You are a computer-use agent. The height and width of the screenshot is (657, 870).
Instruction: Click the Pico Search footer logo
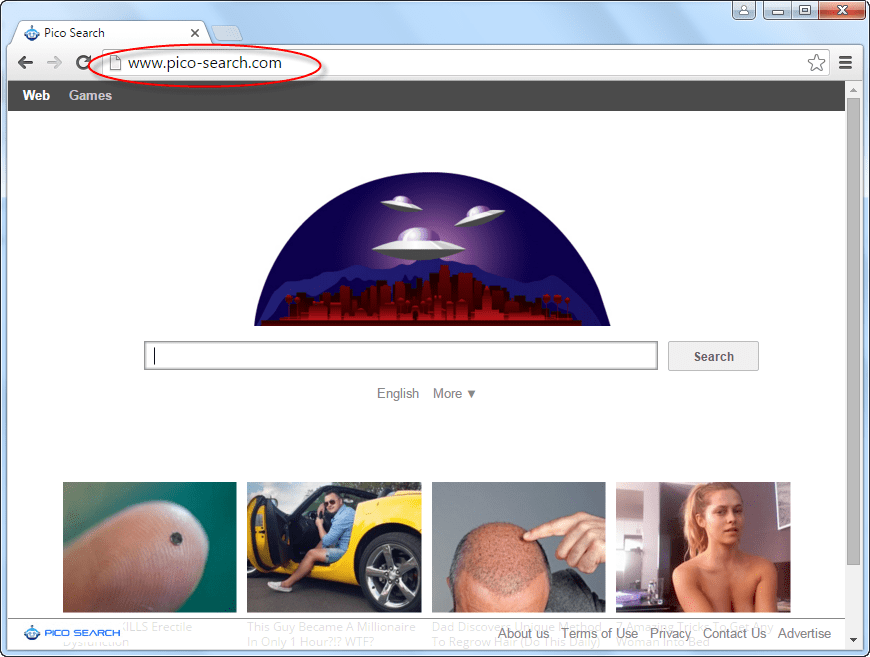pyautogui.click(x=72, y=633)
